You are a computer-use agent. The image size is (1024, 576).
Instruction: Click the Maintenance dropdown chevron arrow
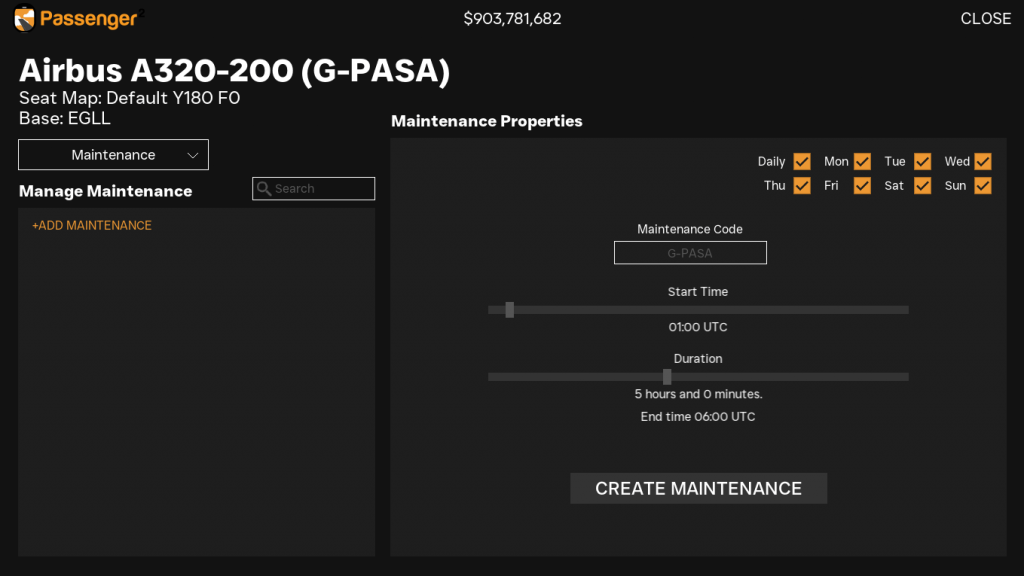[x=193, y=156]
